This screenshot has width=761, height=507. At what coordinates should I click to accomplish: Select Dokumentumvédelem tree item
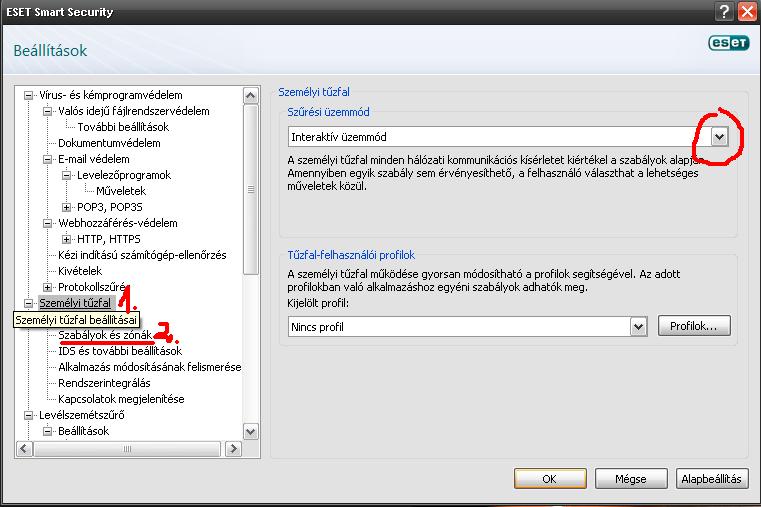pyautogui.click(x=109, y=143)
